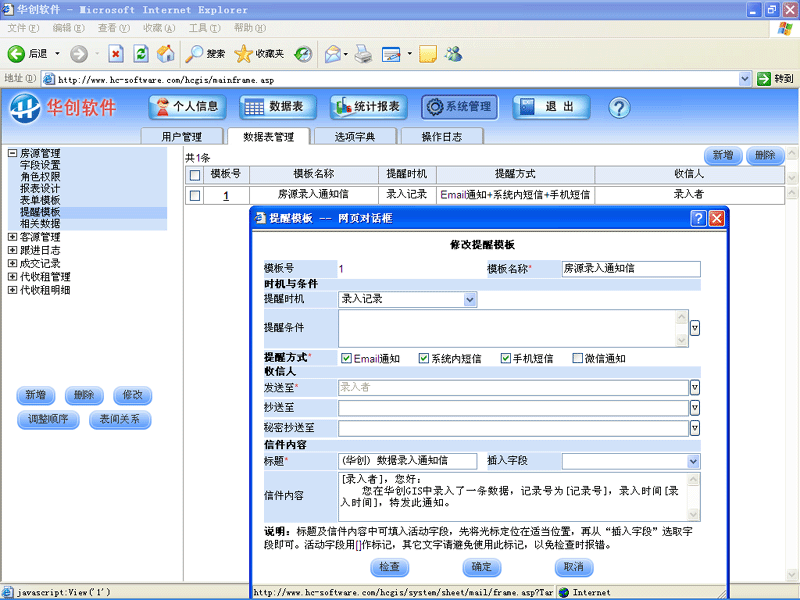Click the 退出 logout button

point(551,107)
